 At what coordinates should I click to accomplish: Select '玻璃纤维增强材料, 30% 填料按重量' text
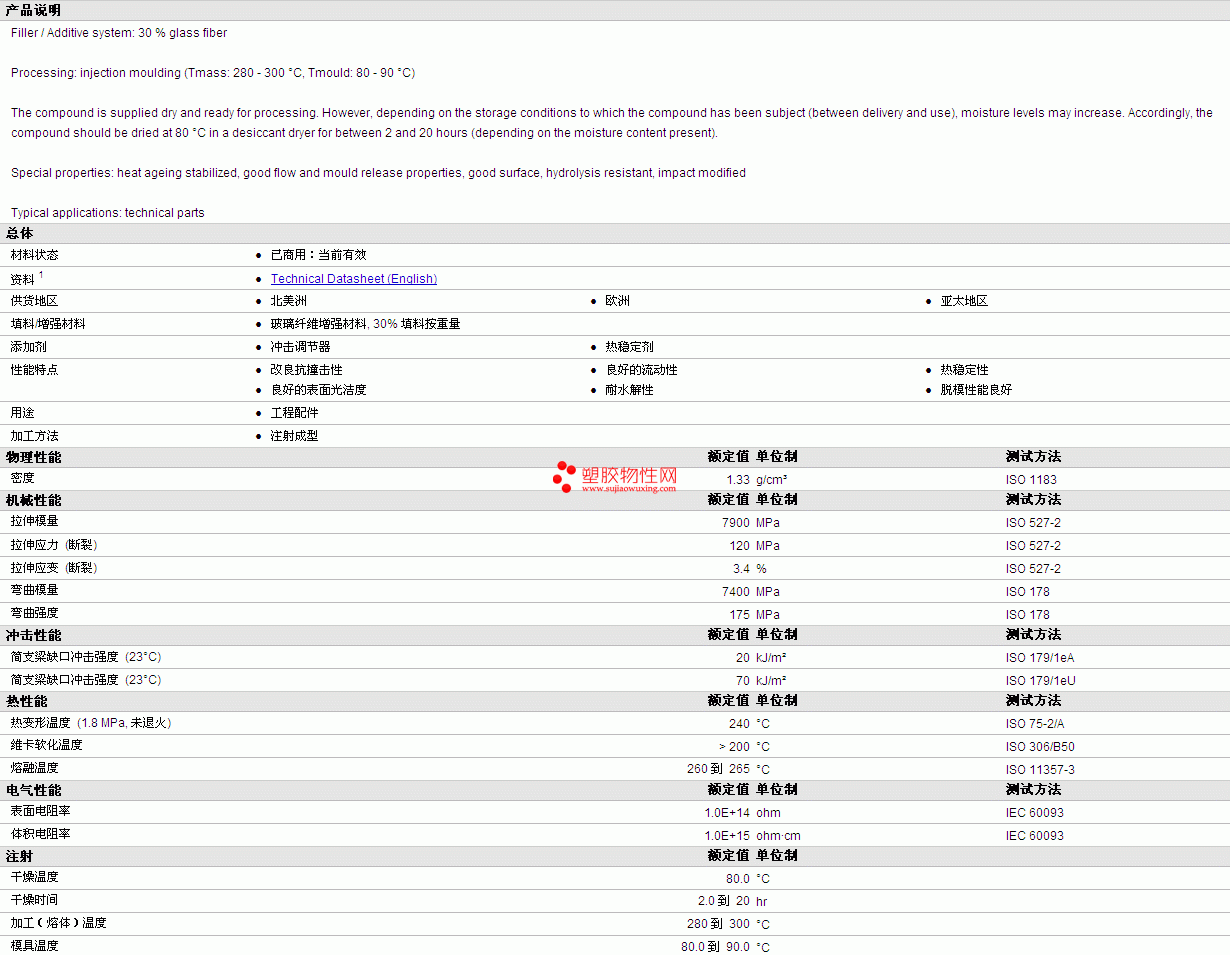[366, 324]
